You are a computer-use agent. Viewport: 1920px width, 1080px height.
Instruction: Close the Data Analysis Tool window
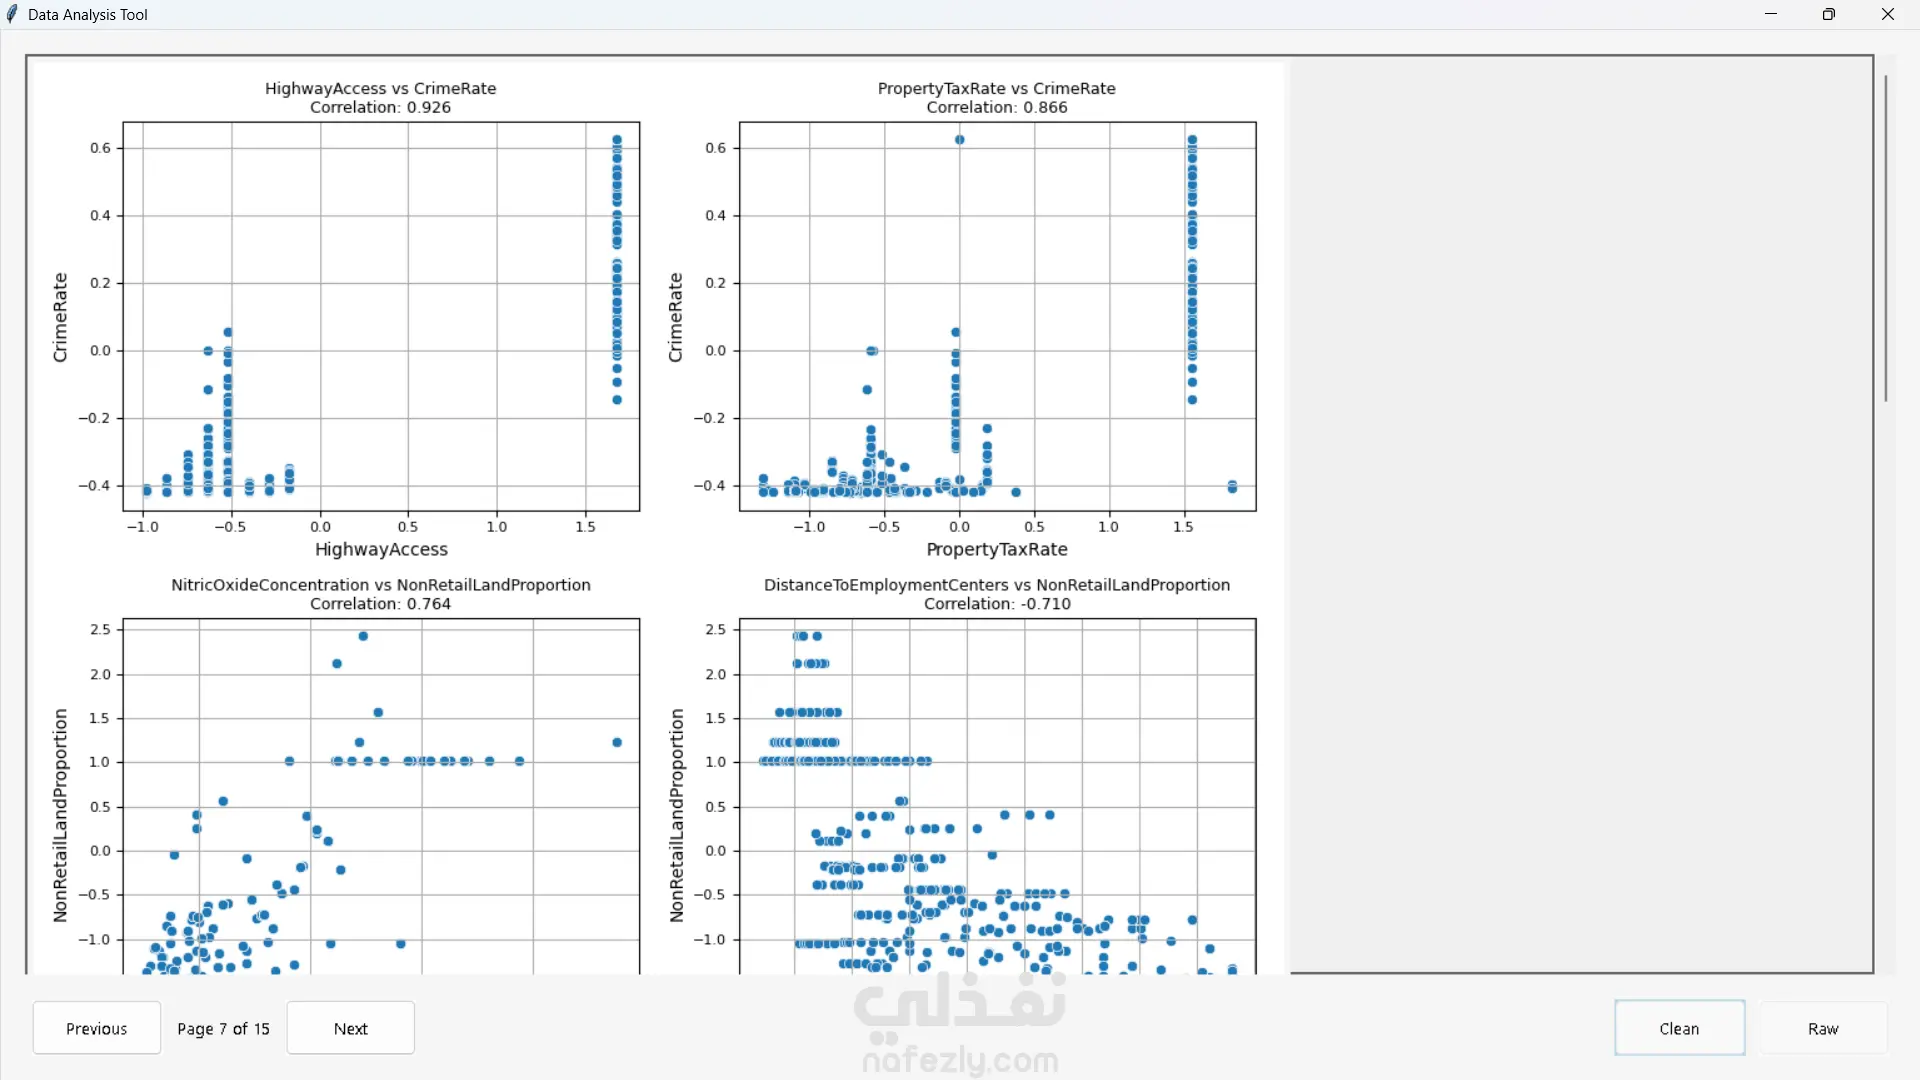(x=1888, y=14)
